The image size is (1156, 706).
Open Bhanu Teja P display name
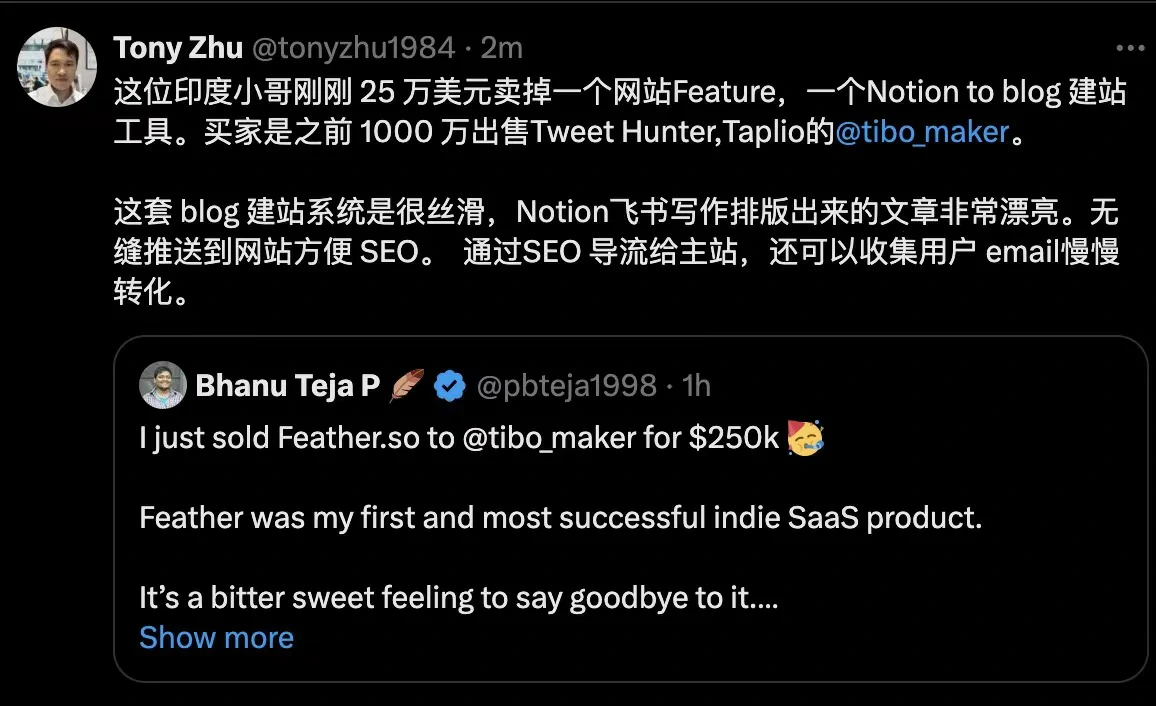pos(287,385)
